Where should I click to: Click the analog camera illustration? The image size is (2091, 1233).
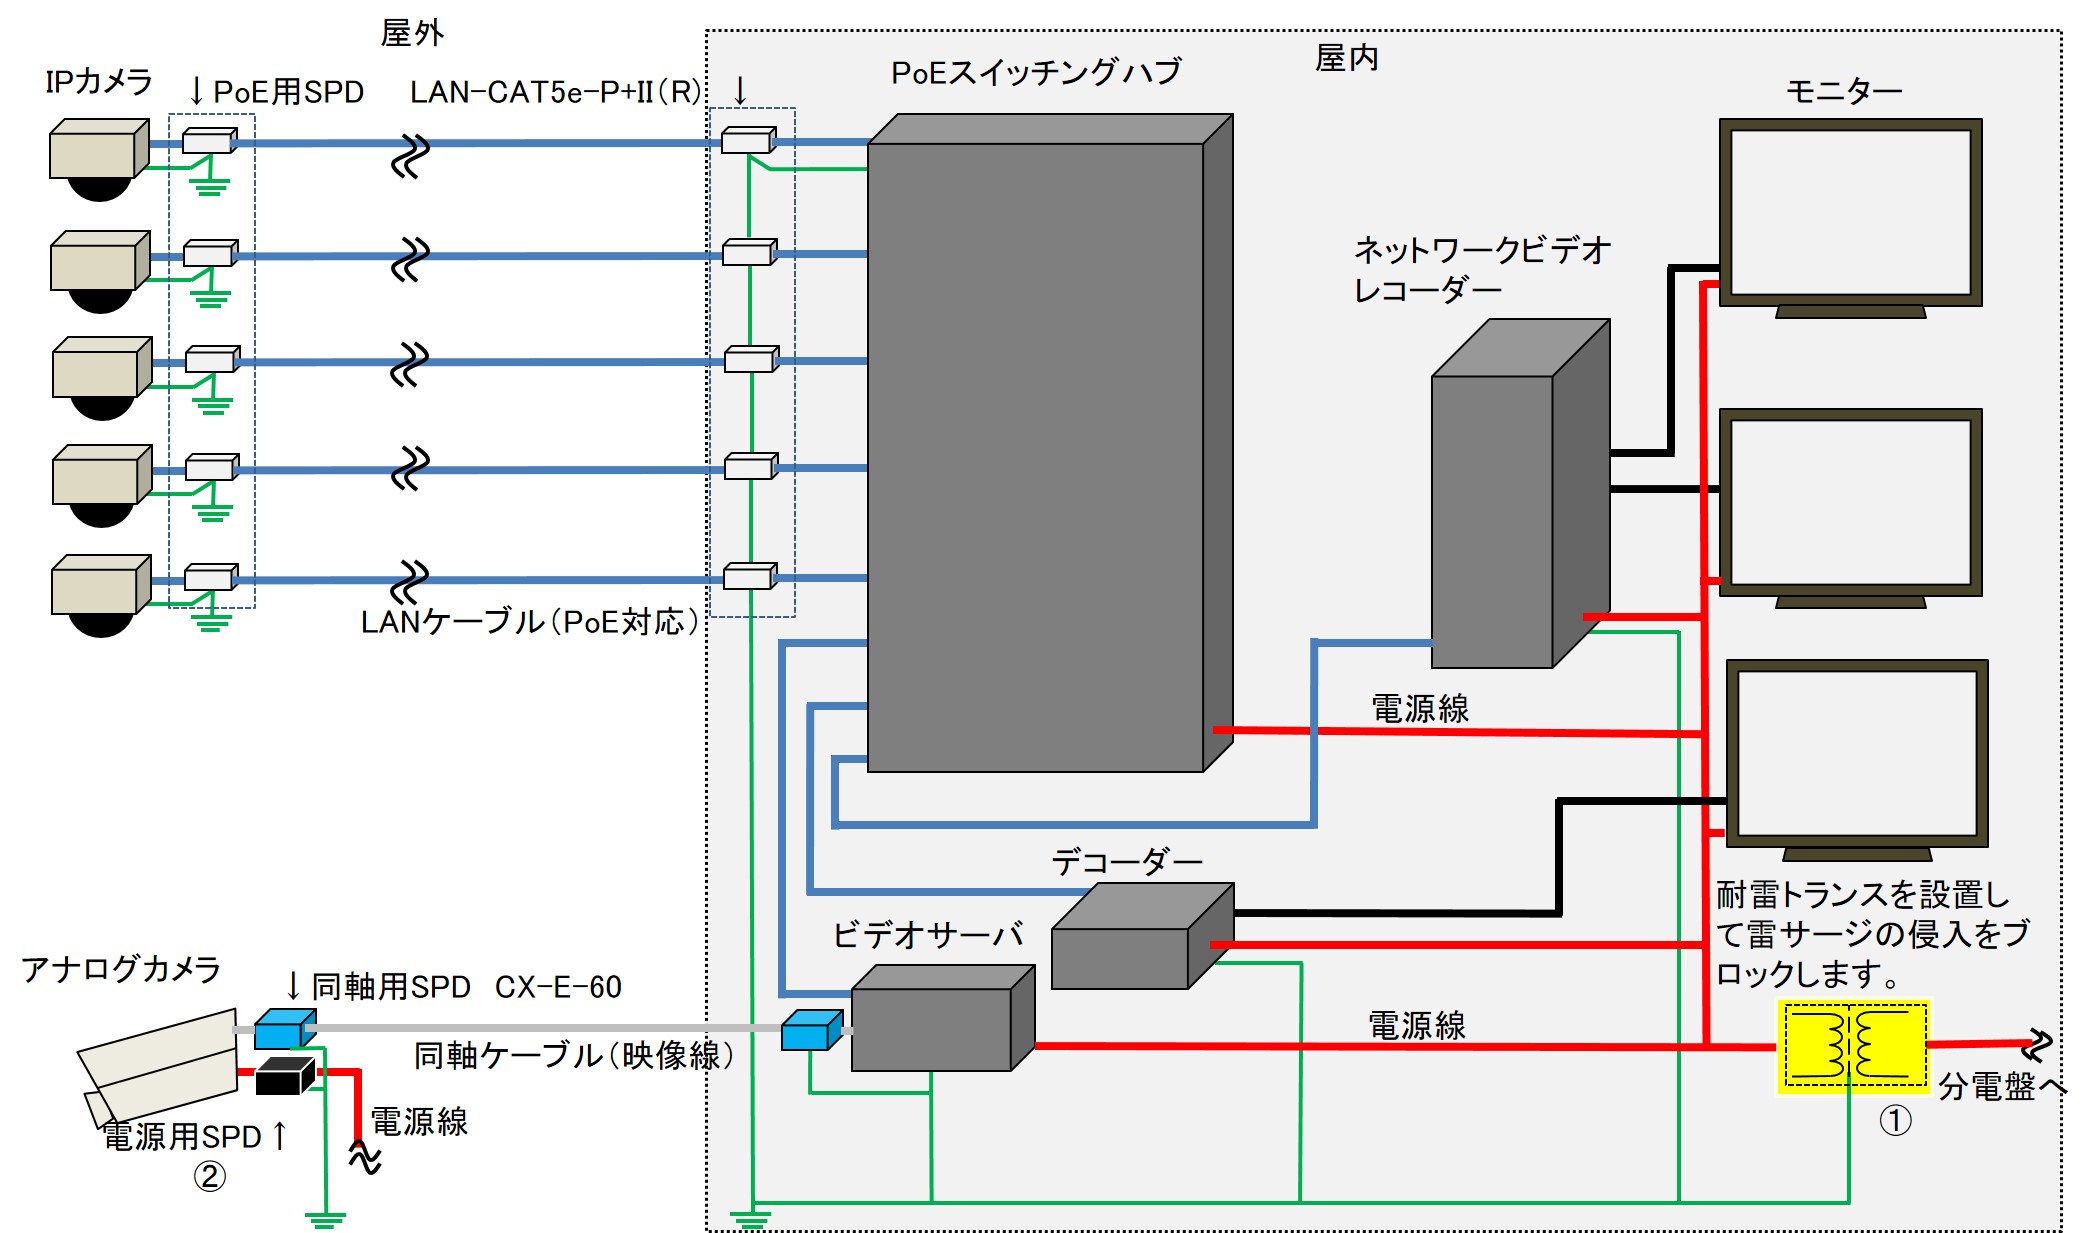[158, 1066]
